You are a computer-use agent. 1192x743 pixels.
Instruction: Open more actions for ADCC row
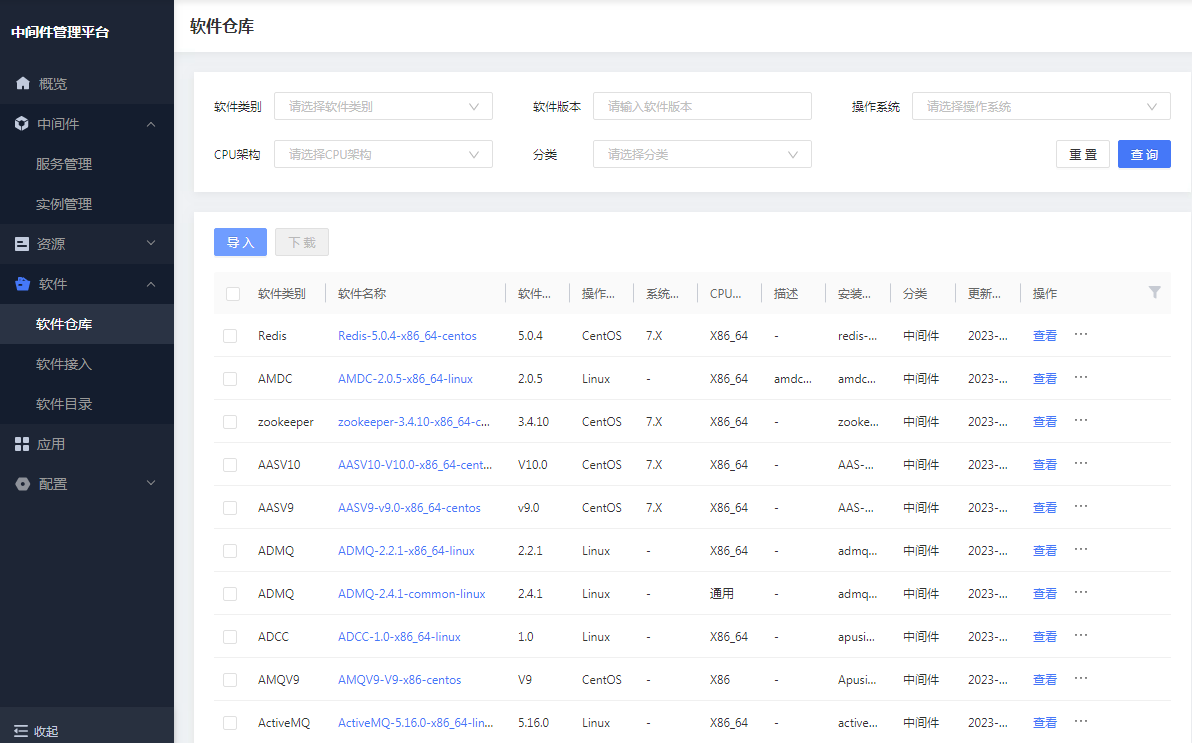click(x=1080, y=635)
